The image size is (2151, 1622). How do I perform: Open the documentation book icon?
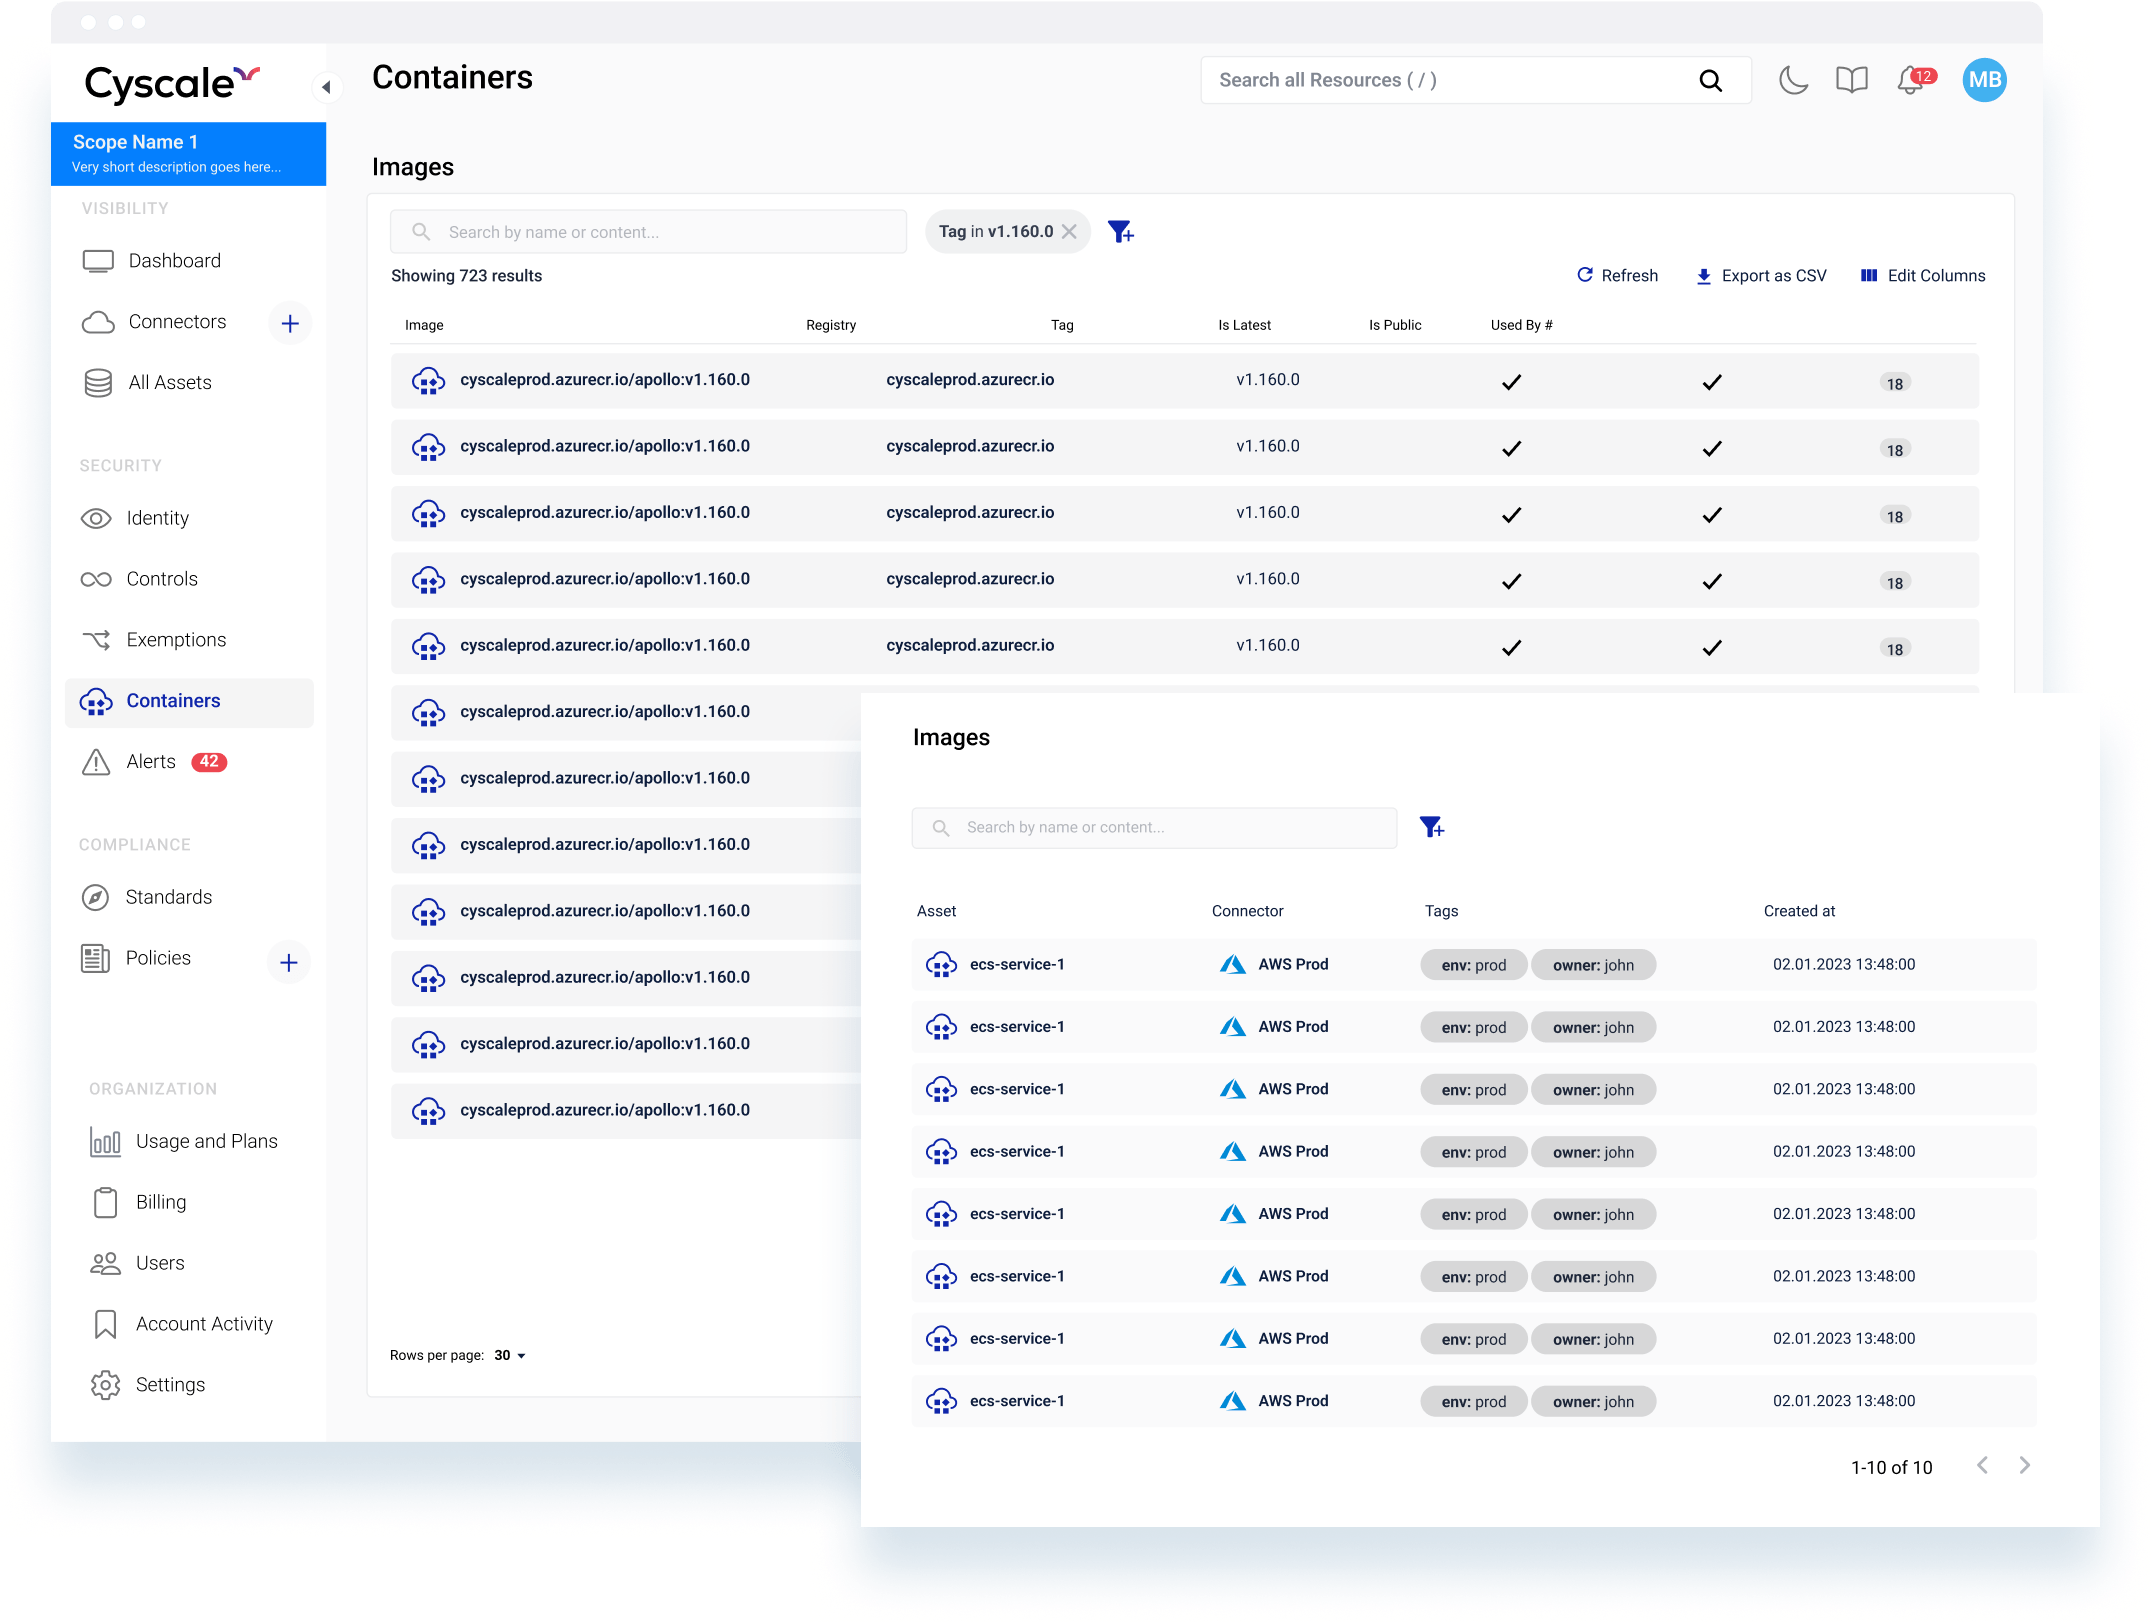click(1851, 80)
